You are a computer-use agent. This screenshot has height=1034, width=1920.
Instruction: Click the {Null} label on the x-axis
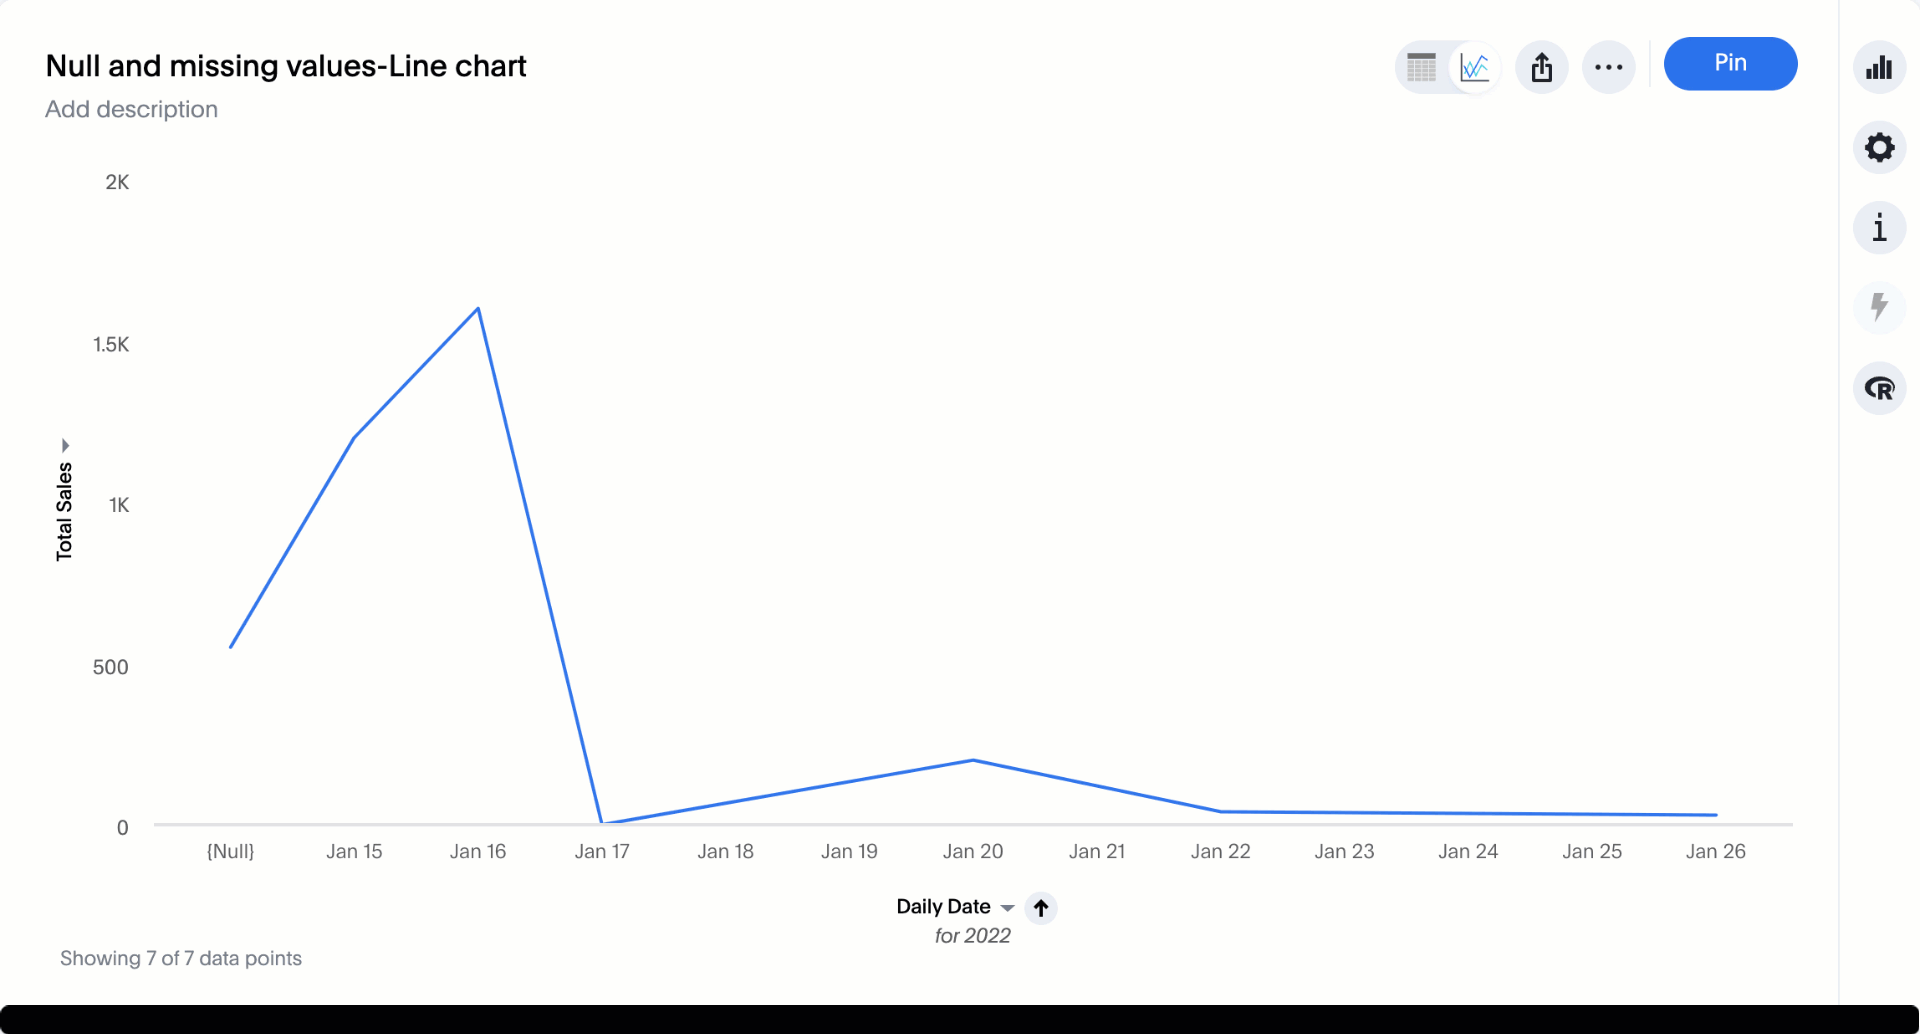(230, 851)
